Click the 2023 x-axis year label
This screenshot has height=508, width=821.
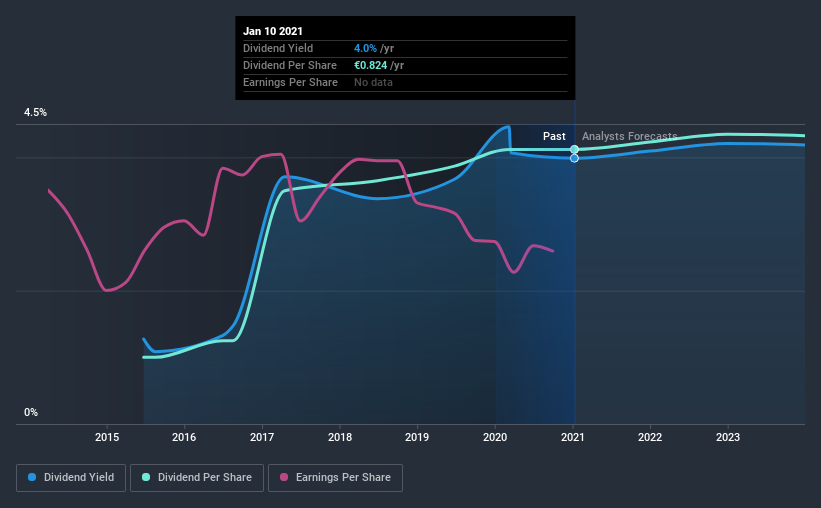click(728, 437)
